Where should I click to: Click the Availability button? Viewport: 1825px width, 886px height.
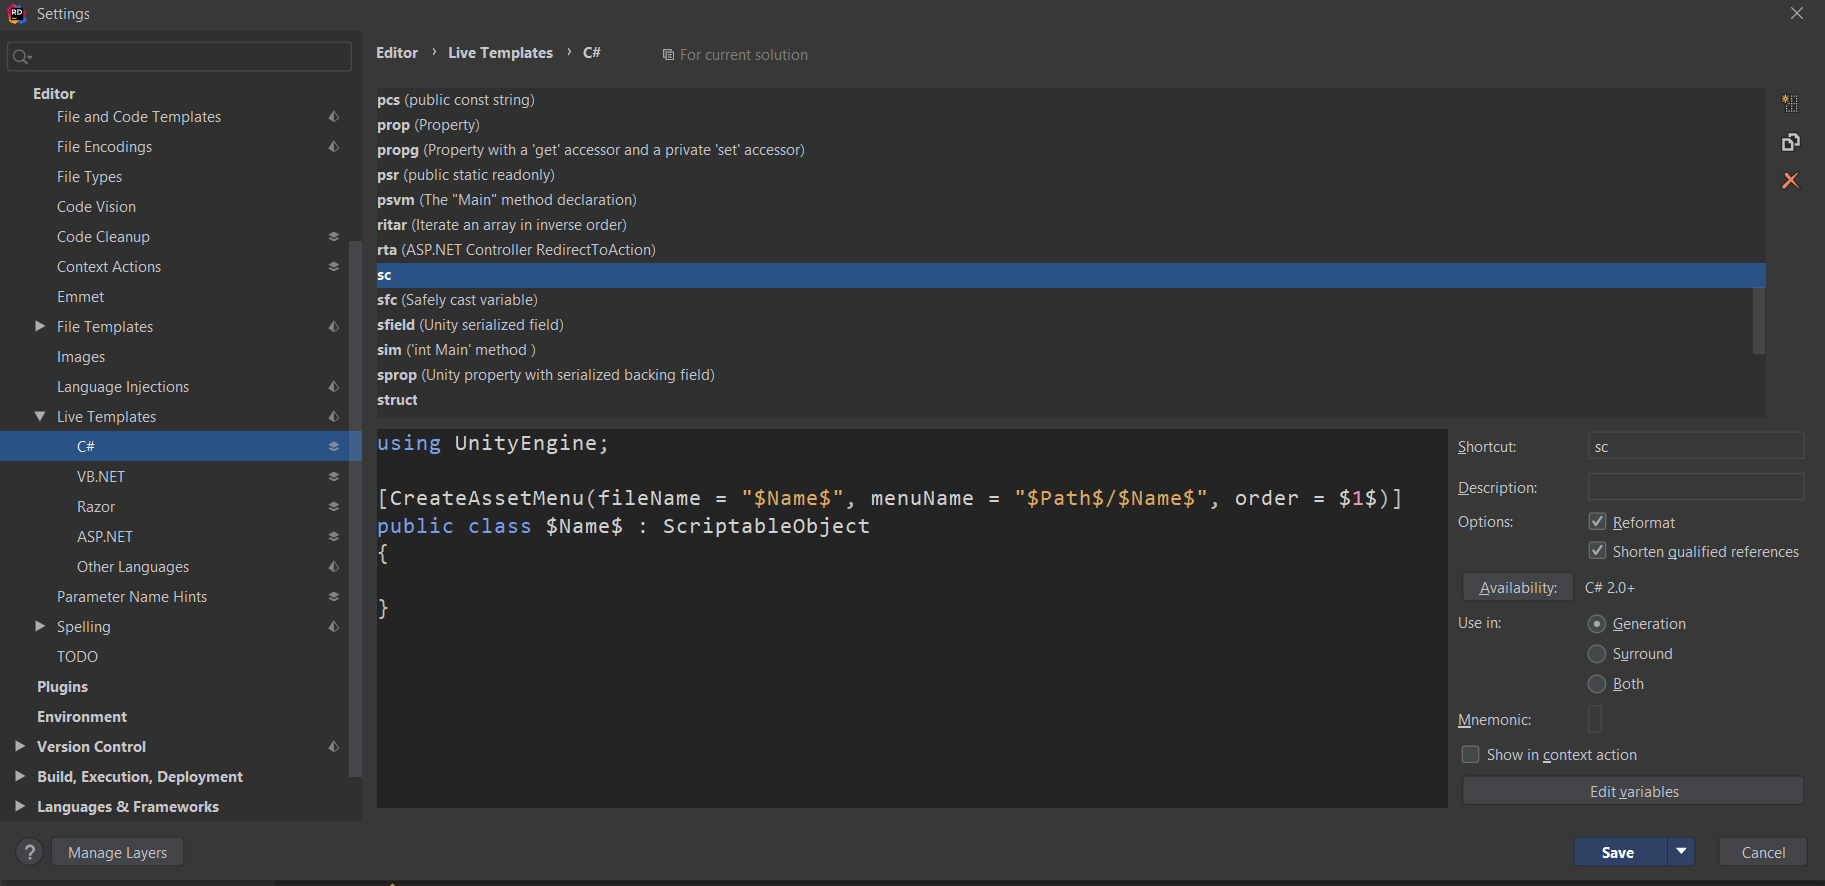(x=1518, y=587)
